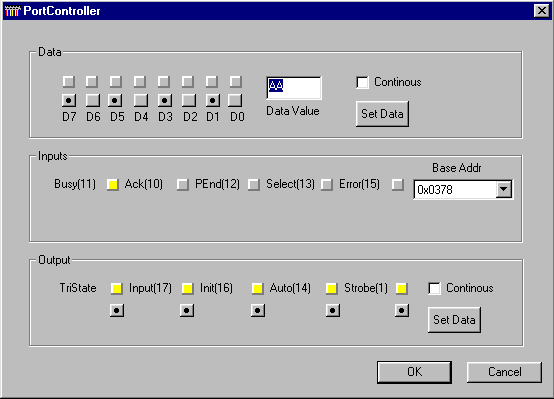Toggle the D4 data bit button
This screenshot has height=399, width=554.
click(x=141, y=100)
